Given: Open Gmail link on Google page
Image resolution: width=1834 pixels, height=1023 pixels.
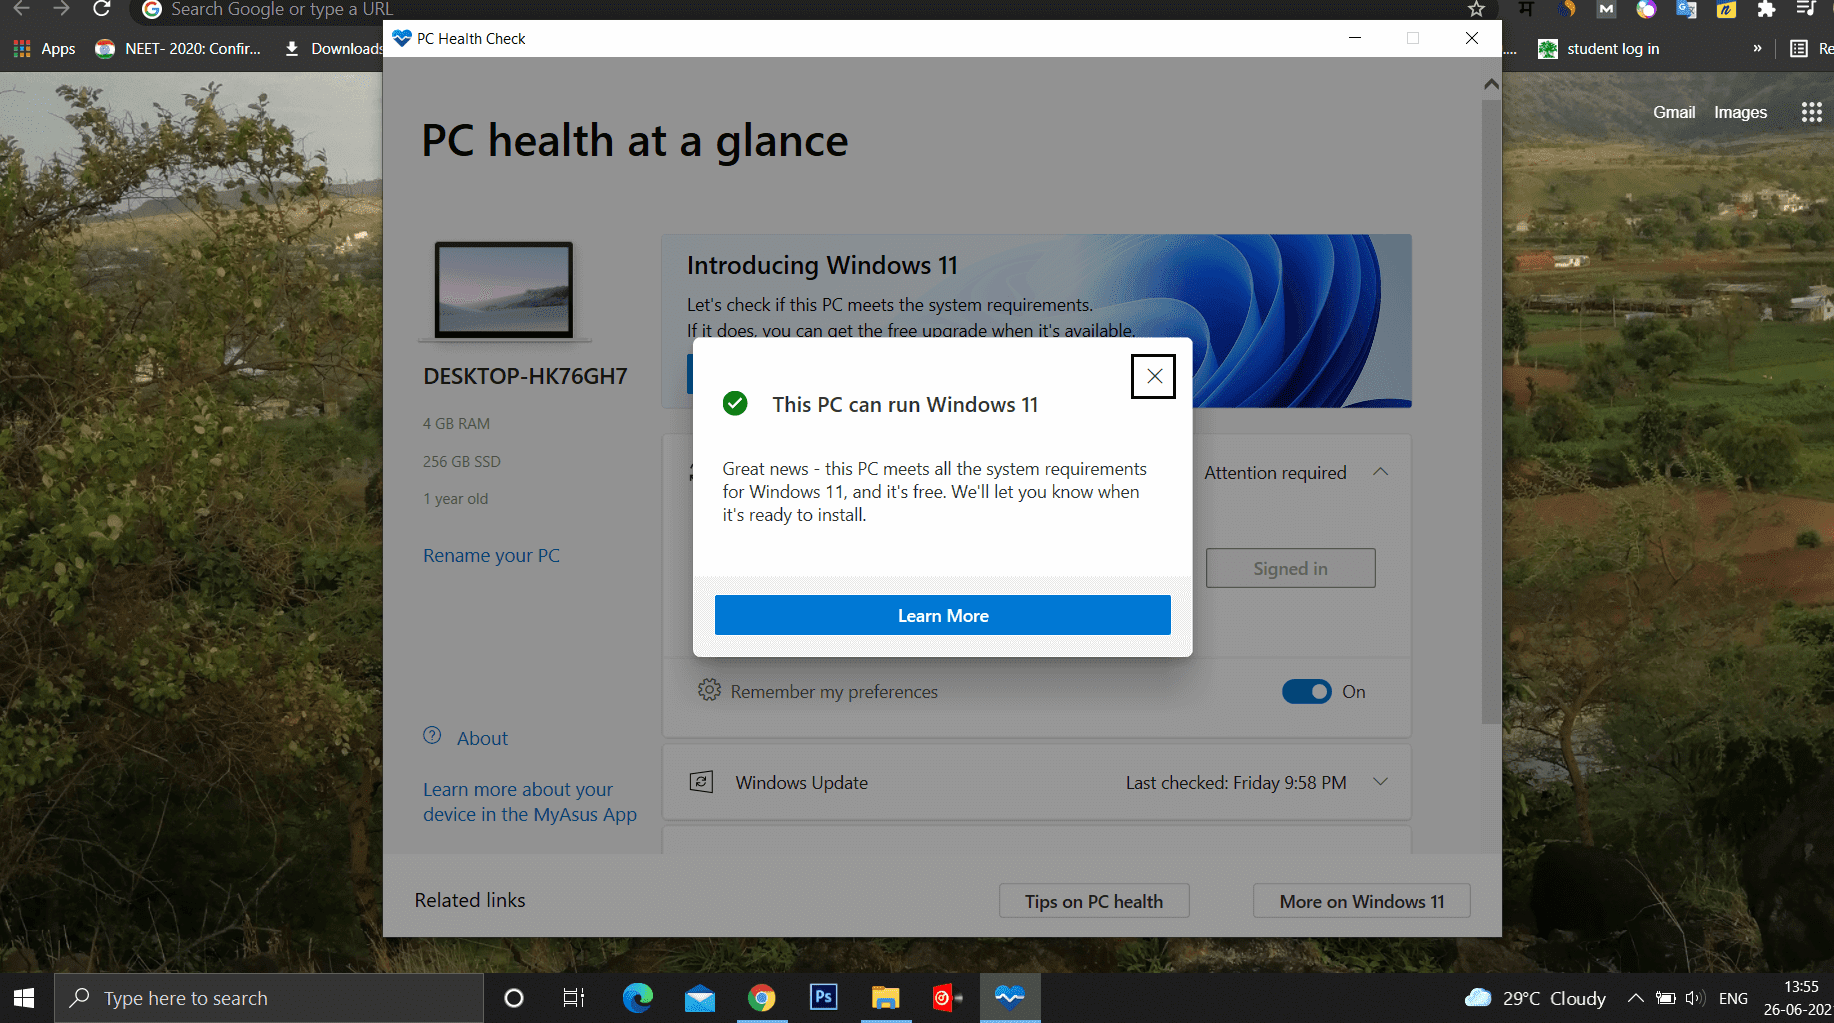Looking at the screenshot, I should (1674, 112).
